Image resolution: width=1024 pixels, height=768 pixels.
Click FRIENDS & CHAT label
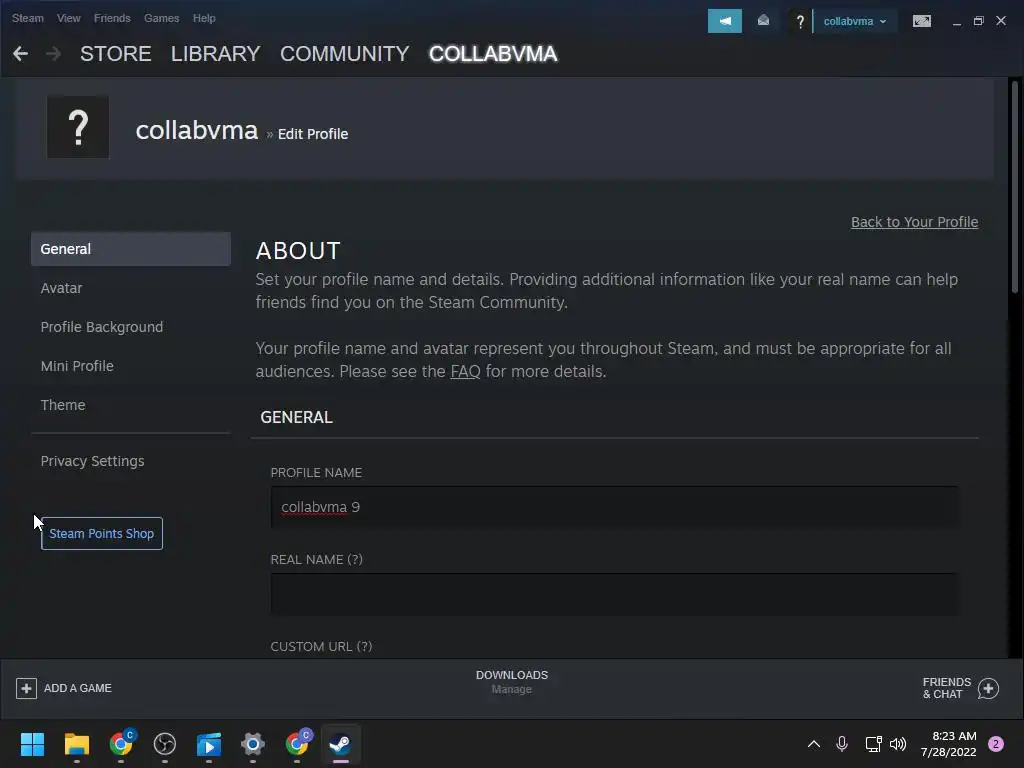(946, 688)
